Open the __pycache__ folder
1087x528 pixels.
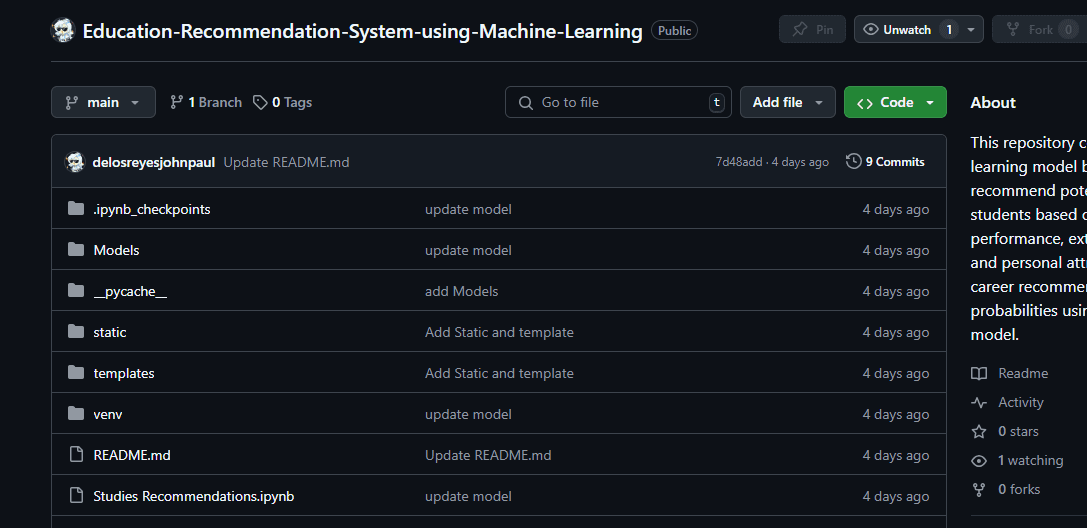click(130, 292)
